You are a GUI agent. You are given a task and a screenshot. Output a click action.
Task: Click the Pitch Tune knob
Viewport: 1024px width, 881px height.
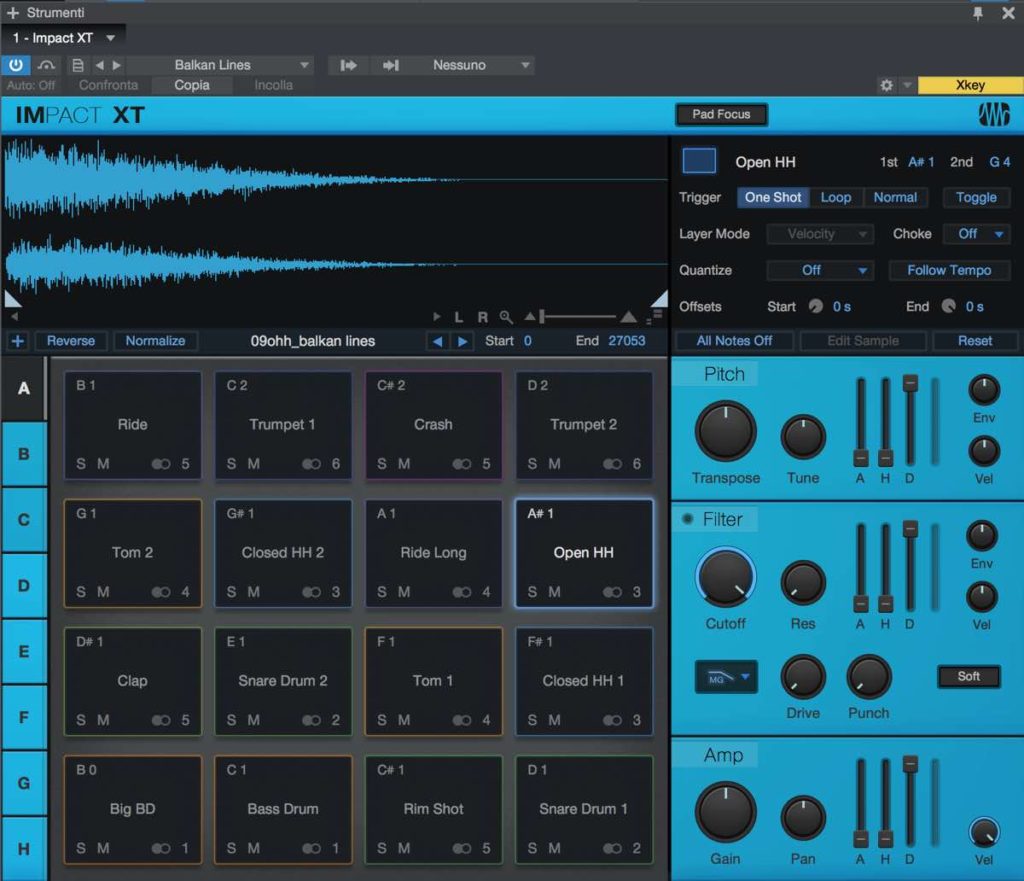(x=803, y=438)
